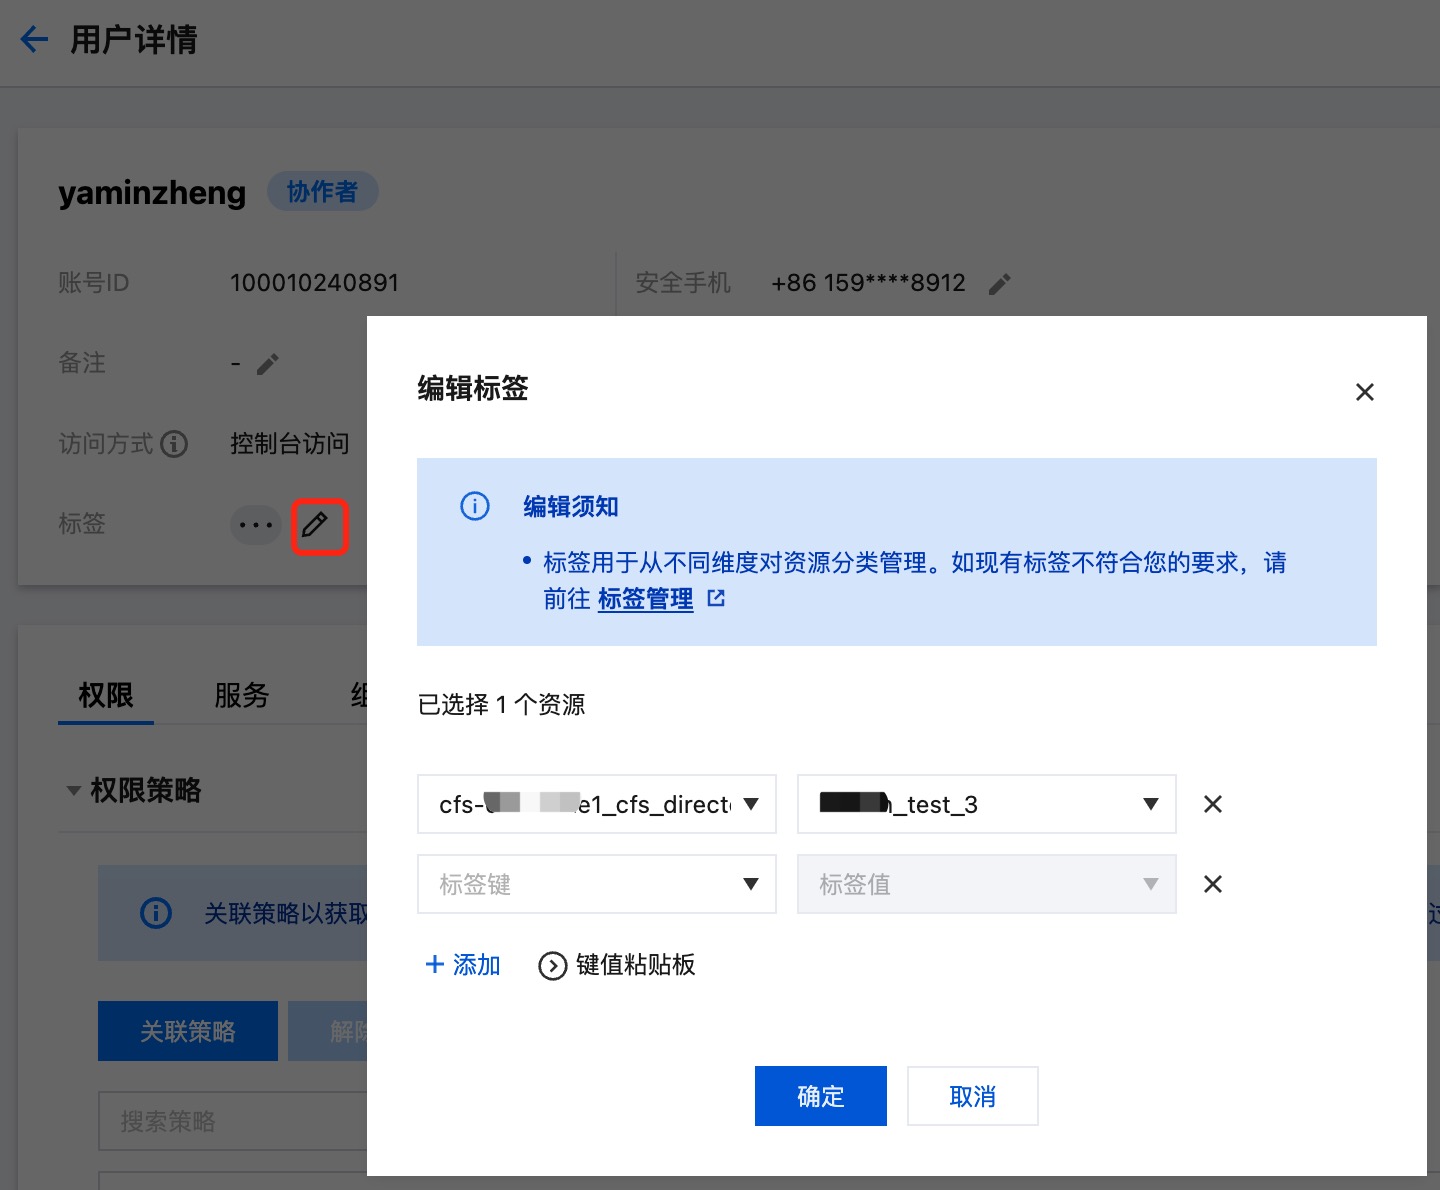Switch to the 权限 tab
The height and width of the screenshot is (1190, 1440).
106,695
